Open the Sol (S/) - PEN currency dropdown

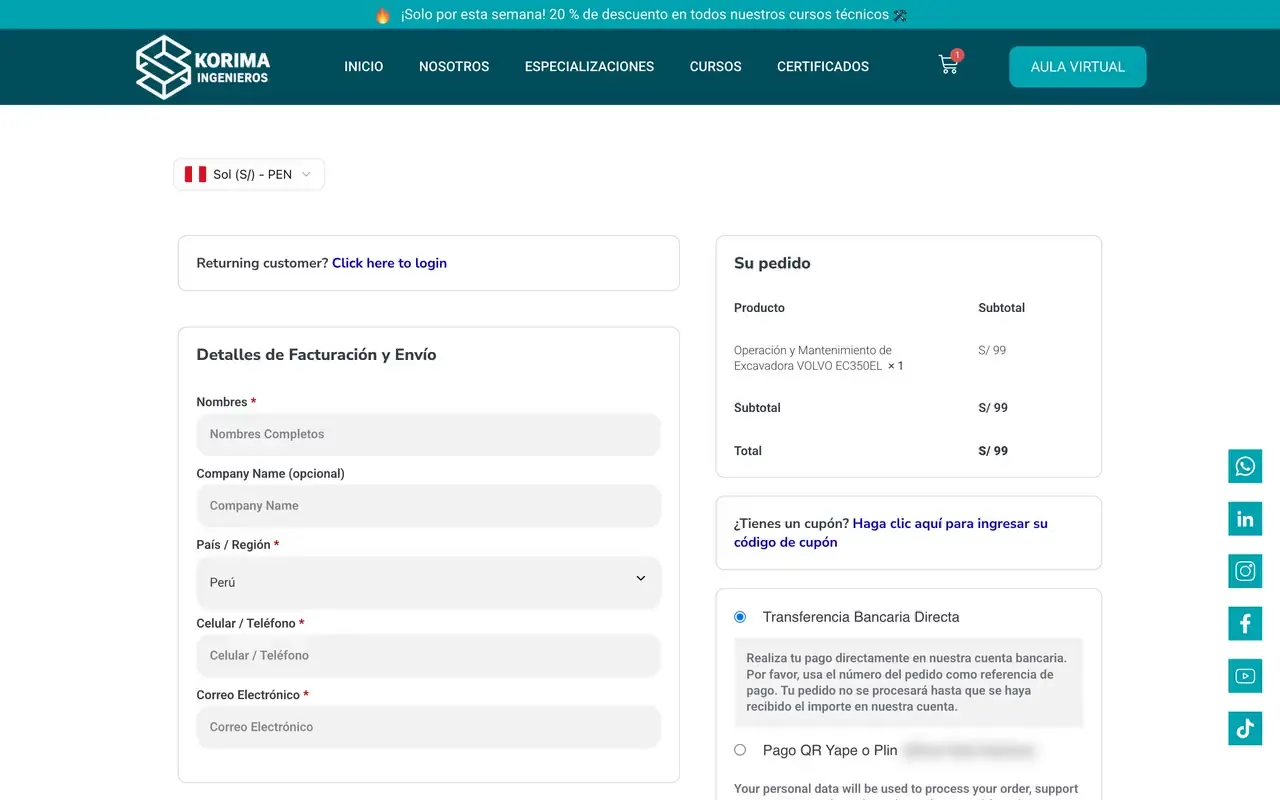[x=249, y=174]
